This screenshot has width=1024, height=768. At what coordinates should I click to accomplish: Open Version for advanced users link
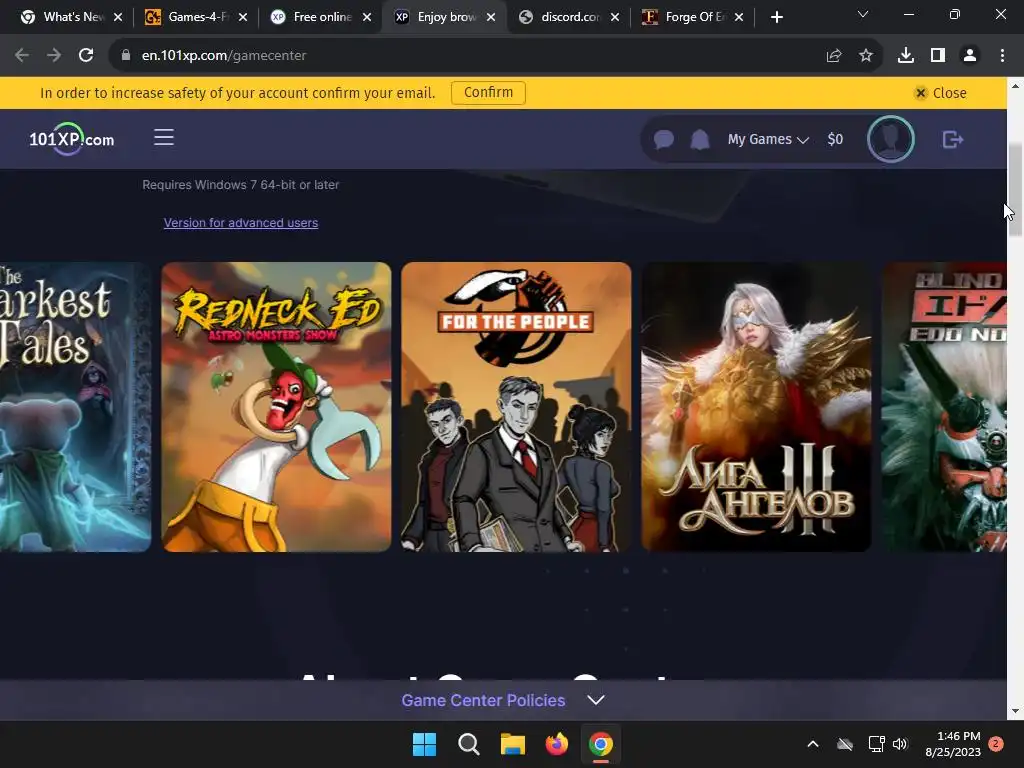pos(240,223)
